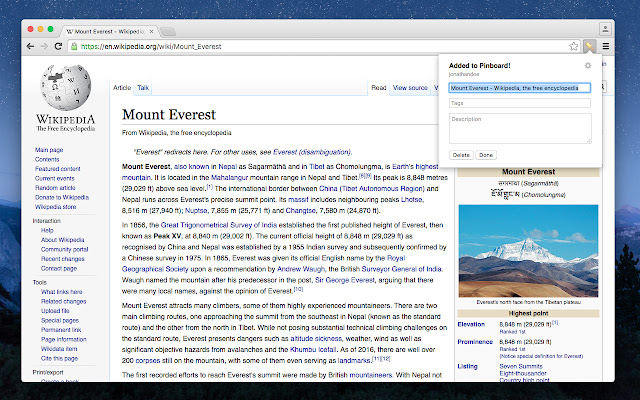Image resolution: width=640 pixels, height=400 pixels.
Task: Click the green padlock security icon
Action: coord(73,47)
